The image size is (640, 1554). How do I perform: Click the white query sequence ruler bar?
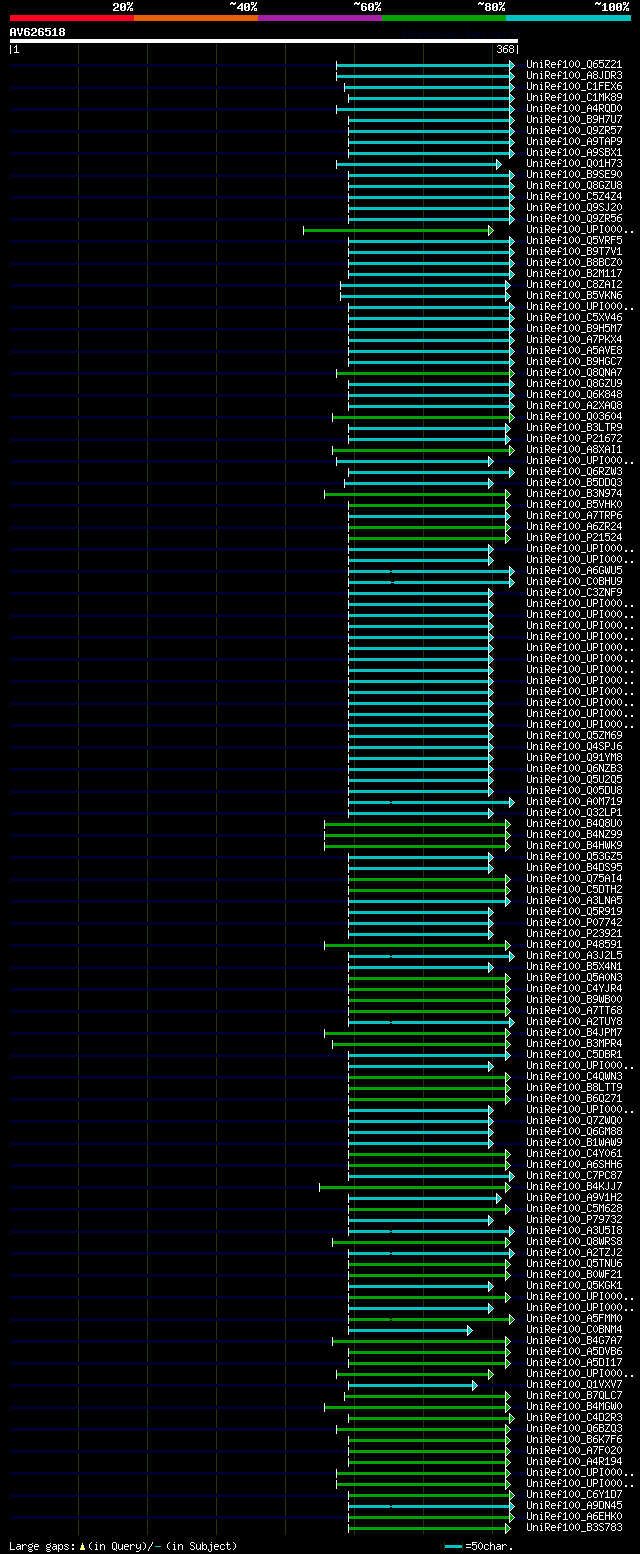(x=263, y=41)
